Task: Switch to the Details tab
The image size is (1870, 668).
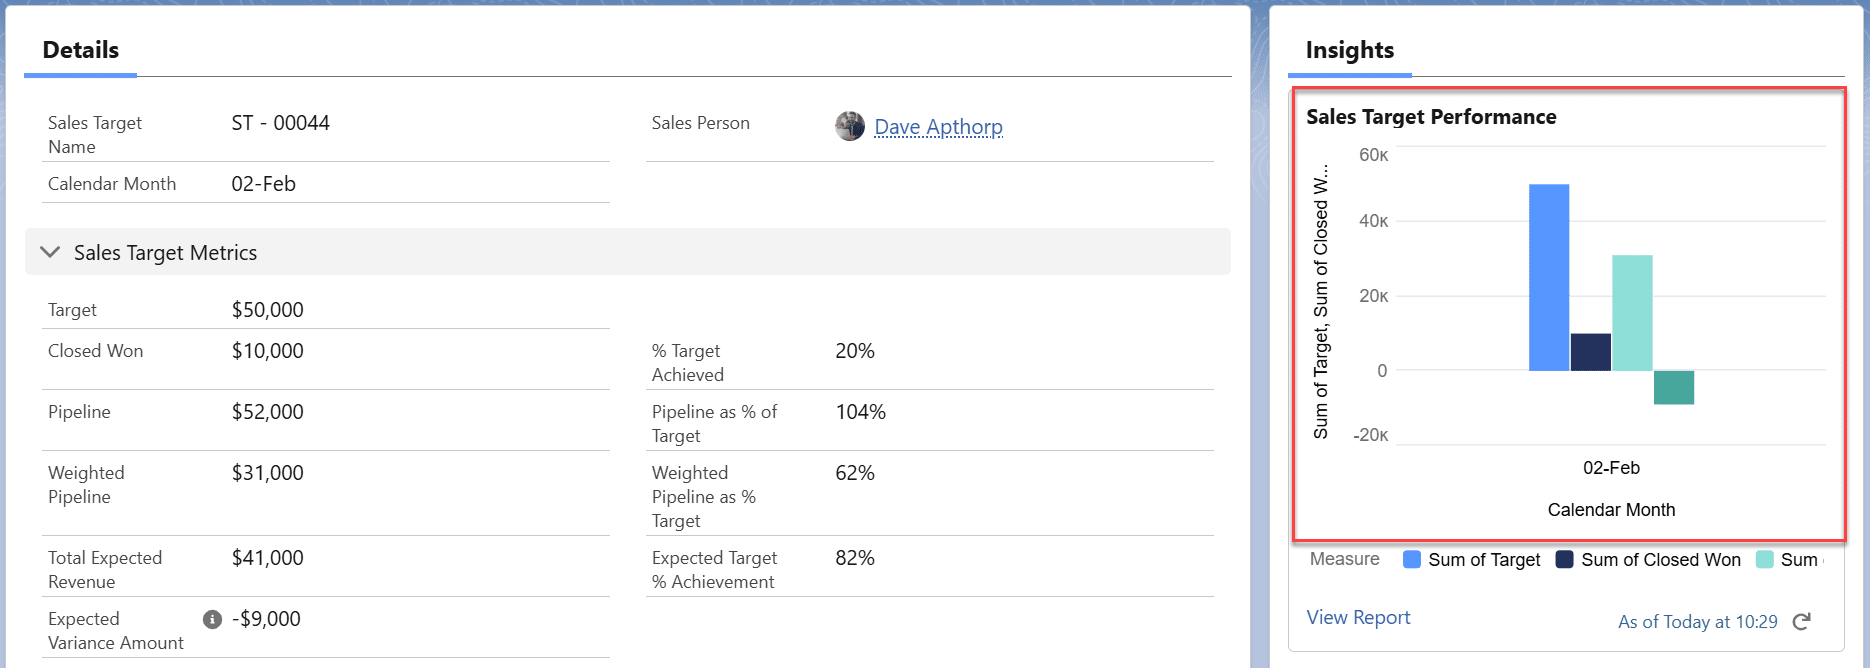Action: tap(81, 50)
